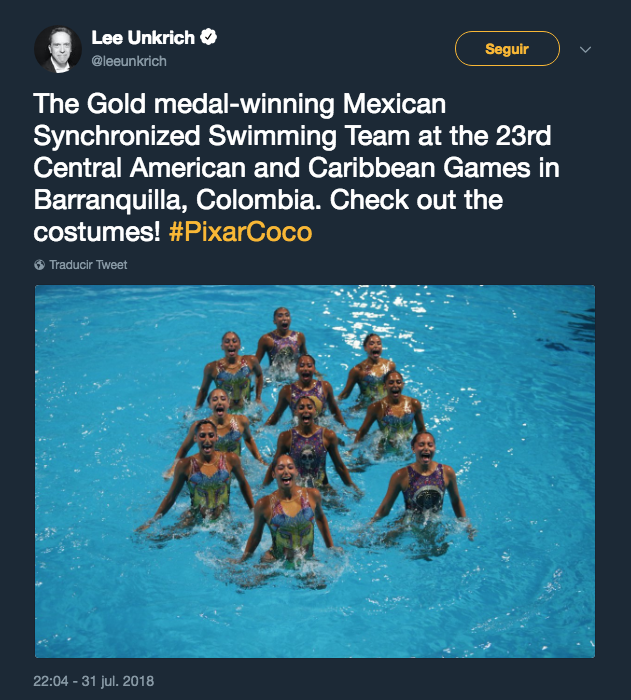The image size is (631, 700).
Task: Click the tweet text beginning "The Gold medal-winning"
Action: (x=296, y=167)
